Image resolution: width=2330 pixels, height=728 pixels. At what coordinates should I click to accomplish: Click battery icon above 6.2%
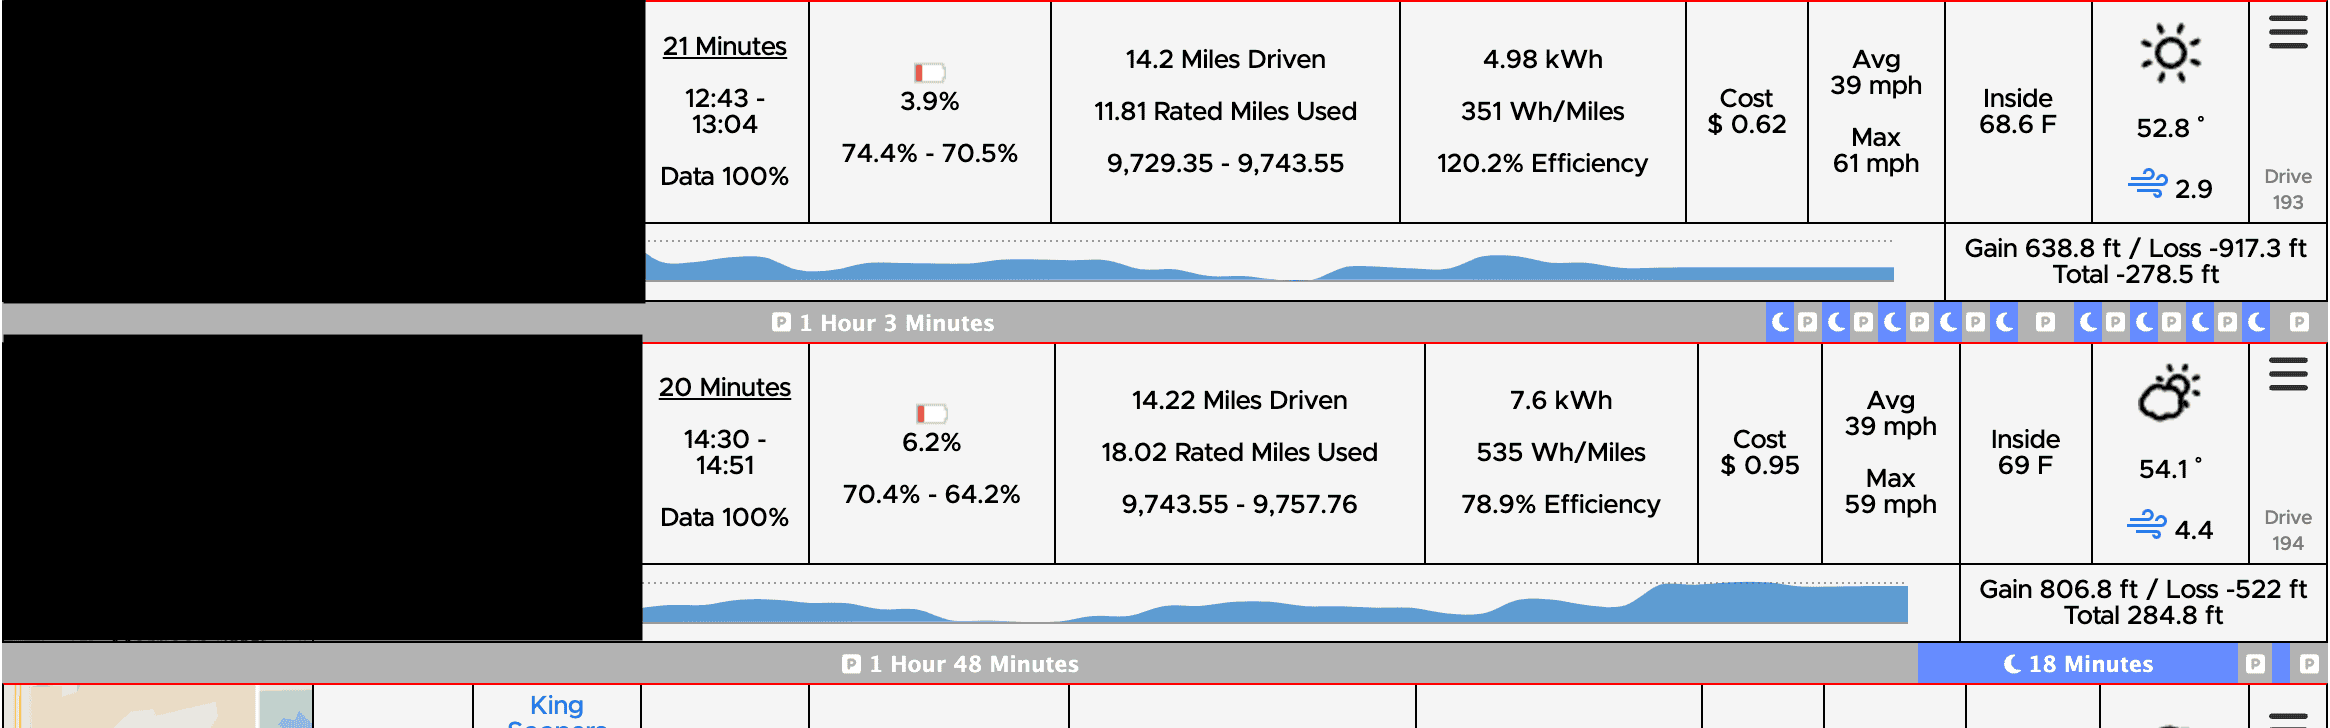coord(932,413)
